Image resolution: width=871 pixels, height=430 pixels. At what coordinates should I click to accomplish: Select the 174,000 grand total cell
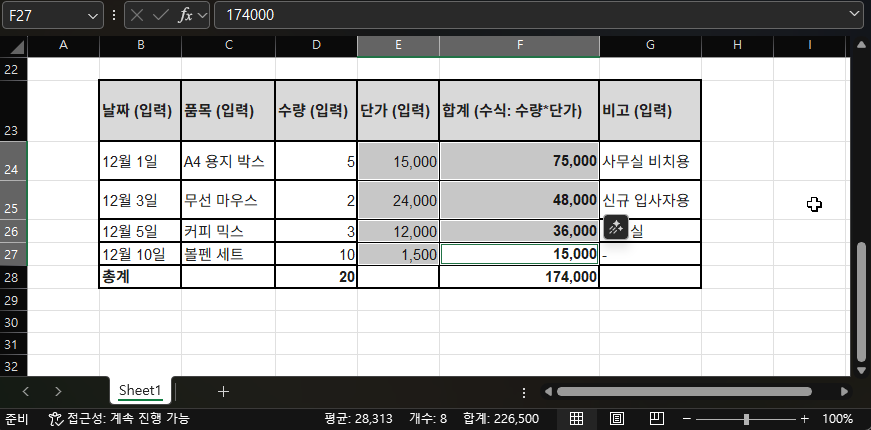click(519, 277)
